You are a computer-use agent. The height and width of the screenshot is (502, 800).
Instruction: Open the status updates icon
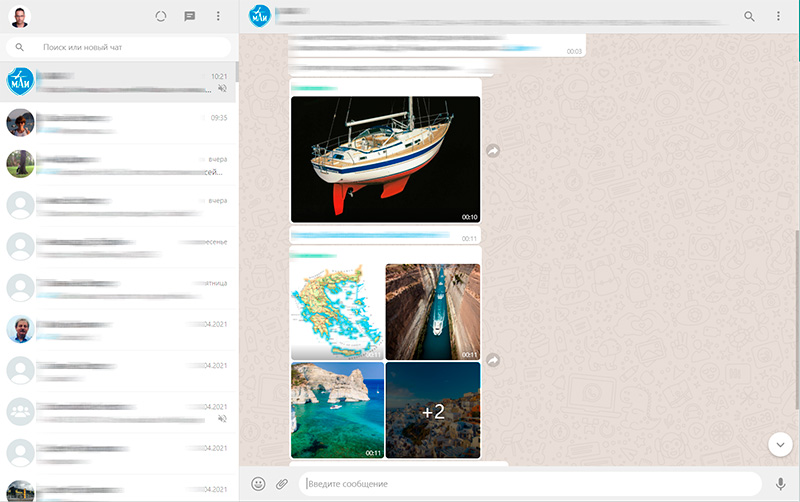pos(162,16)
